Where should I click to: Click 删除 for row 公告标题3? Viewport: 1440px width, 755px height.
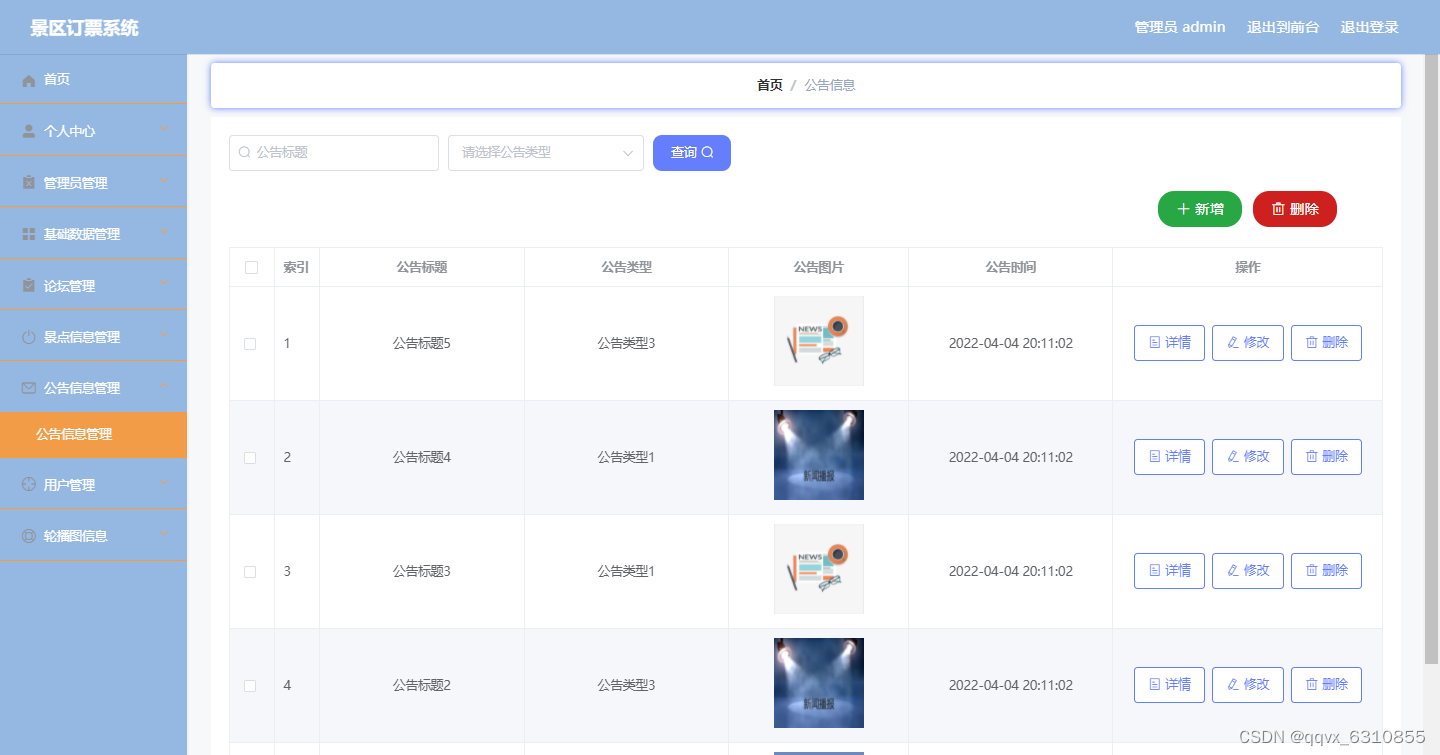click(1326, 571)
